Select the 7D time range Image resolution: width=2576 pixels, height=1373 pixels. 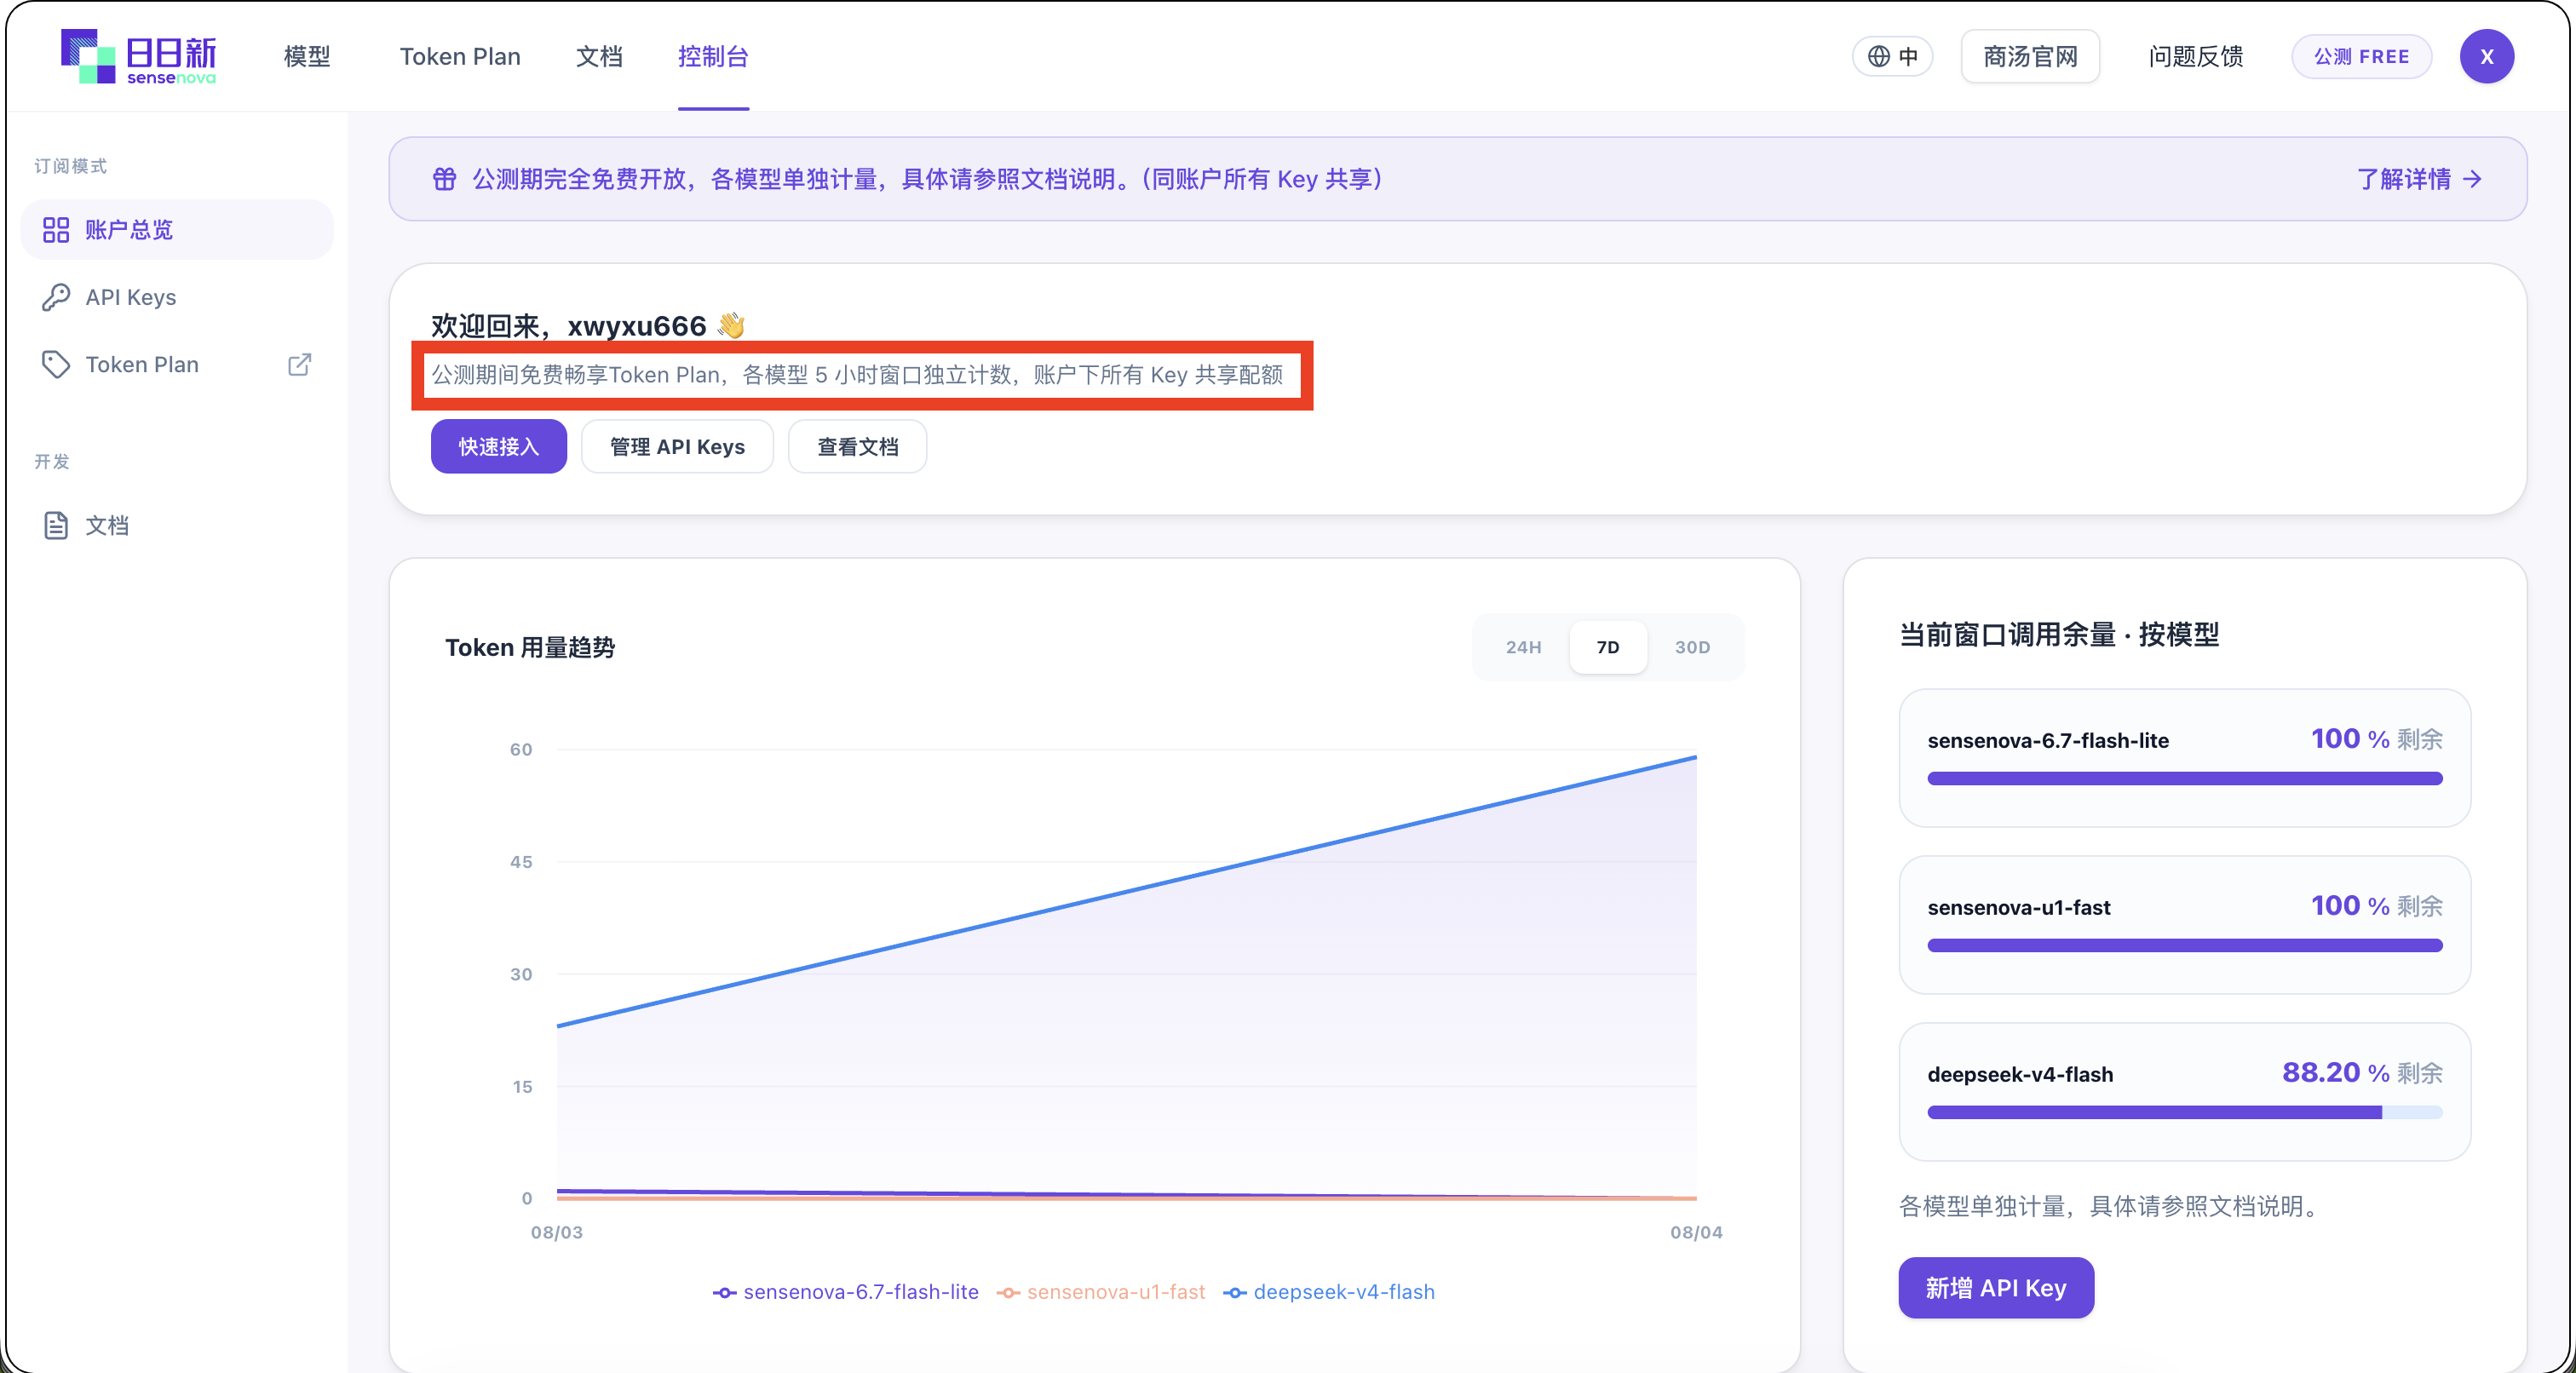coord(1607,647)
